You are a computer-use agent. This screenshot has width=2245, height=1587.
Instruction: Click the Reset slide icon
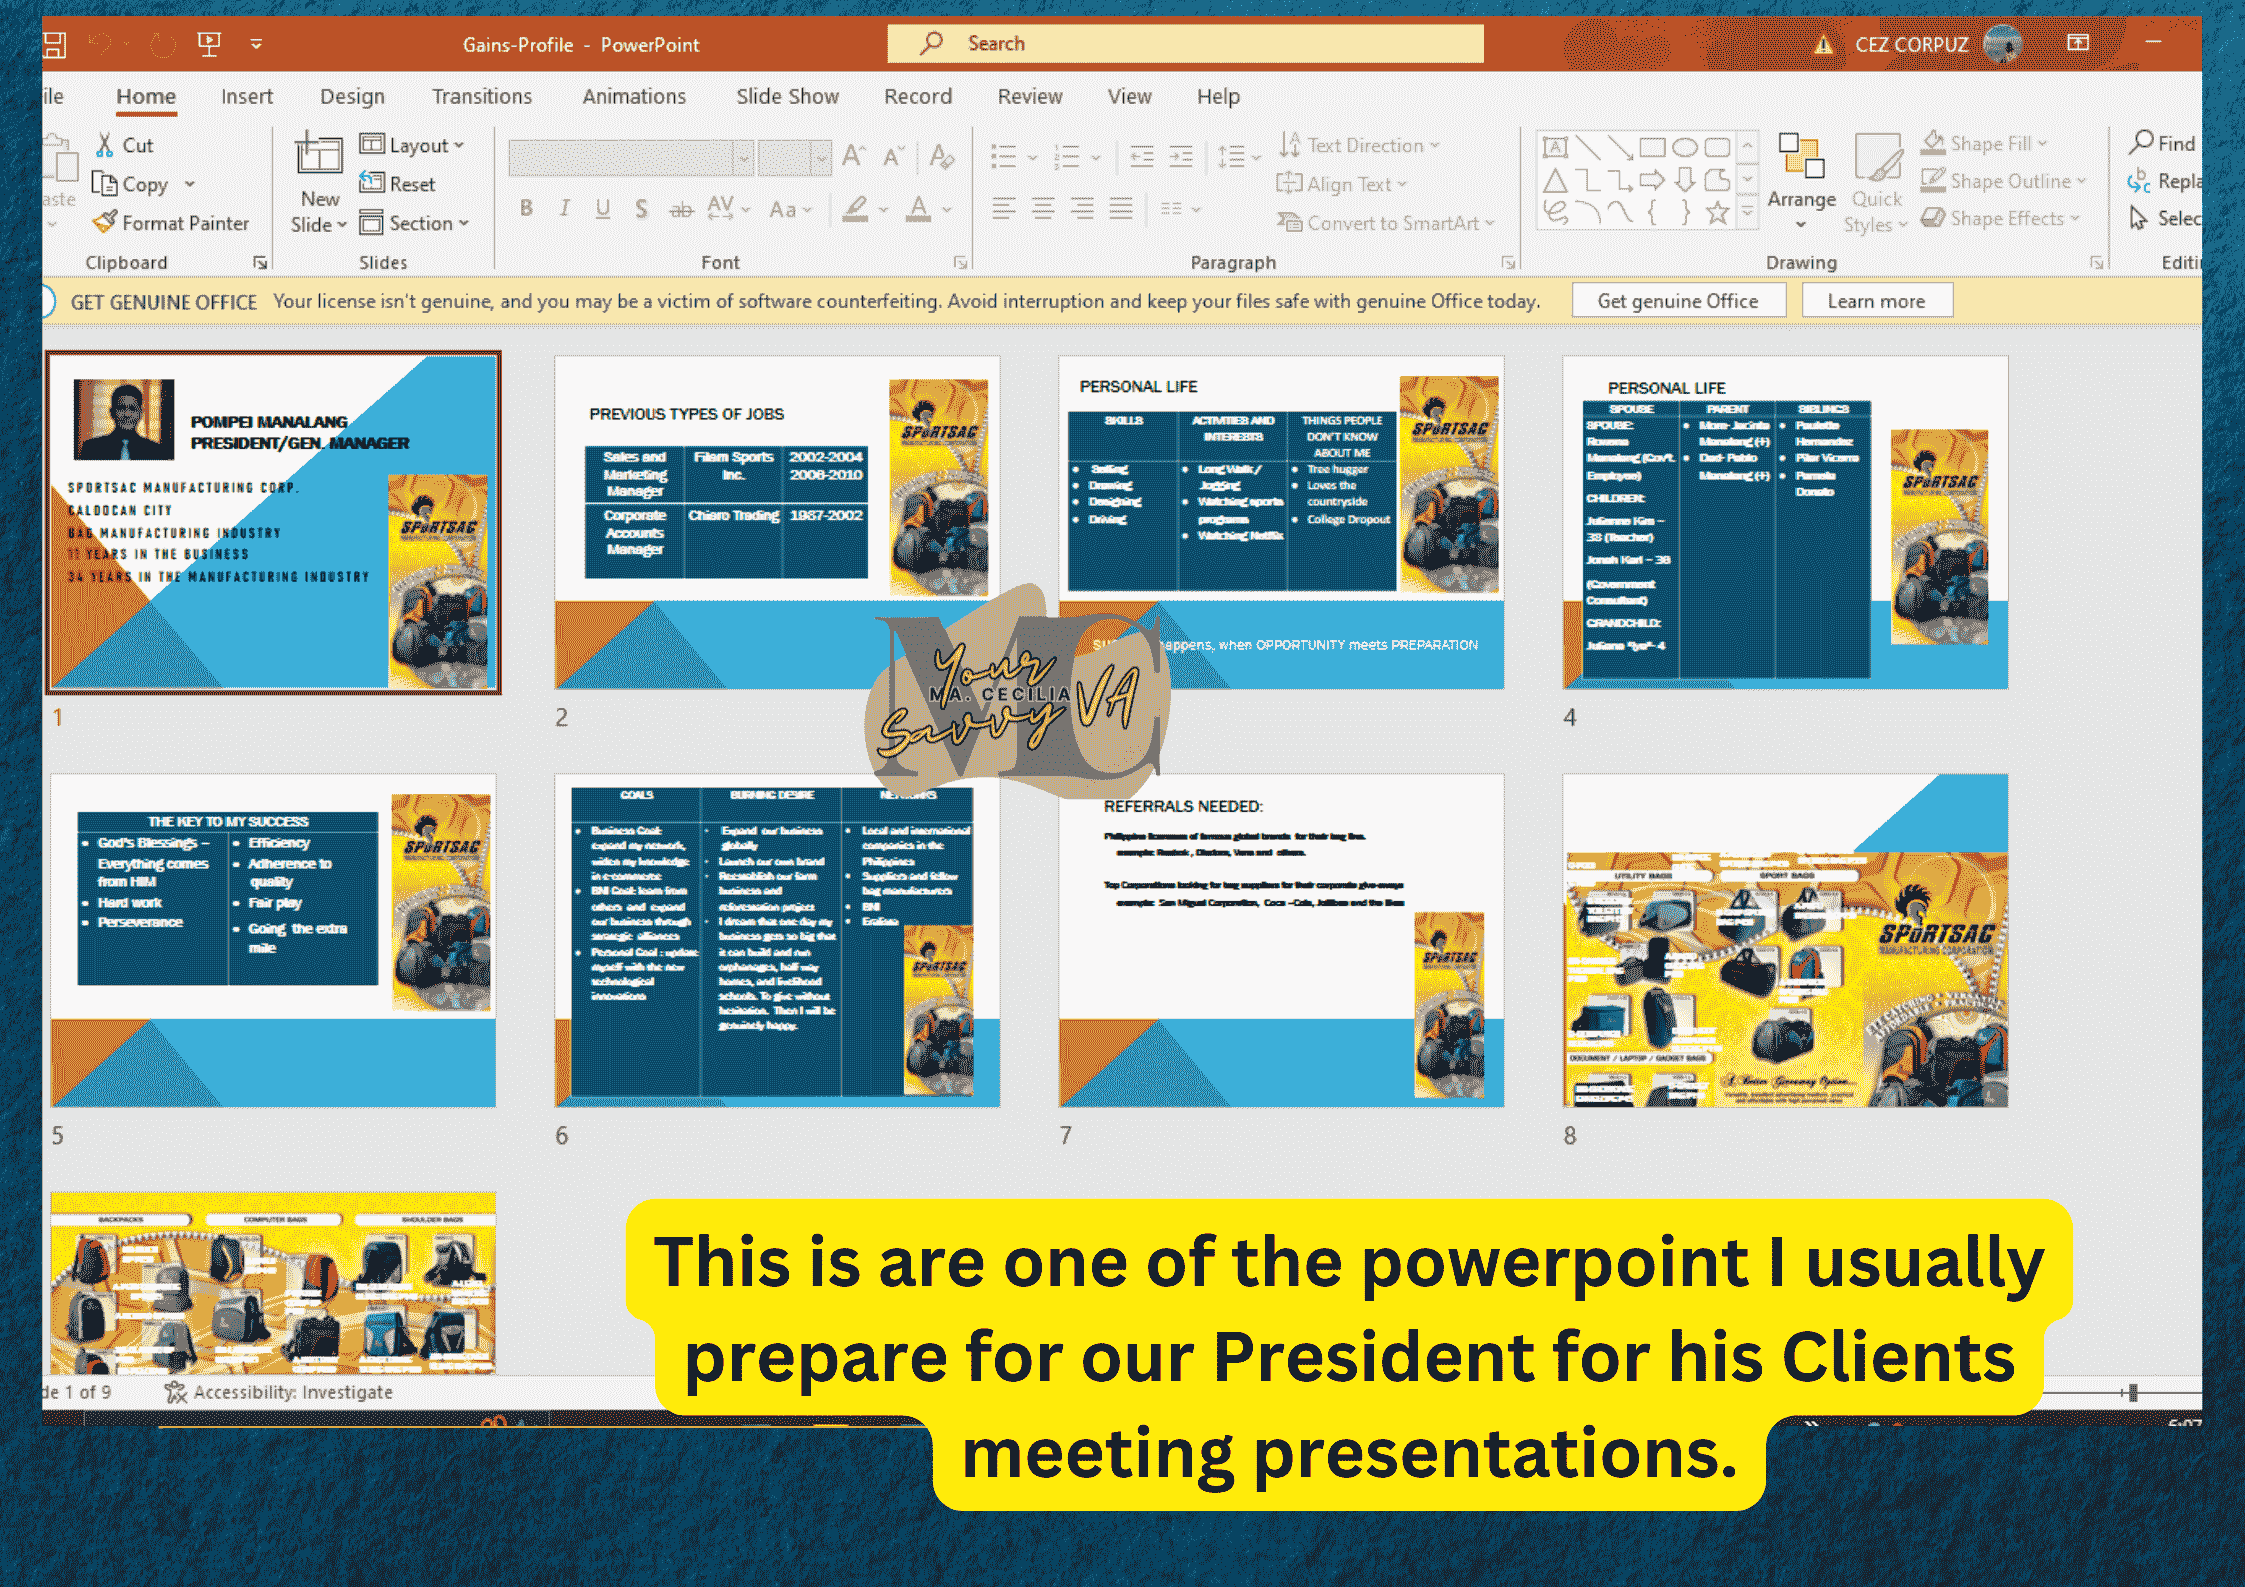click(x=372, y=183)
